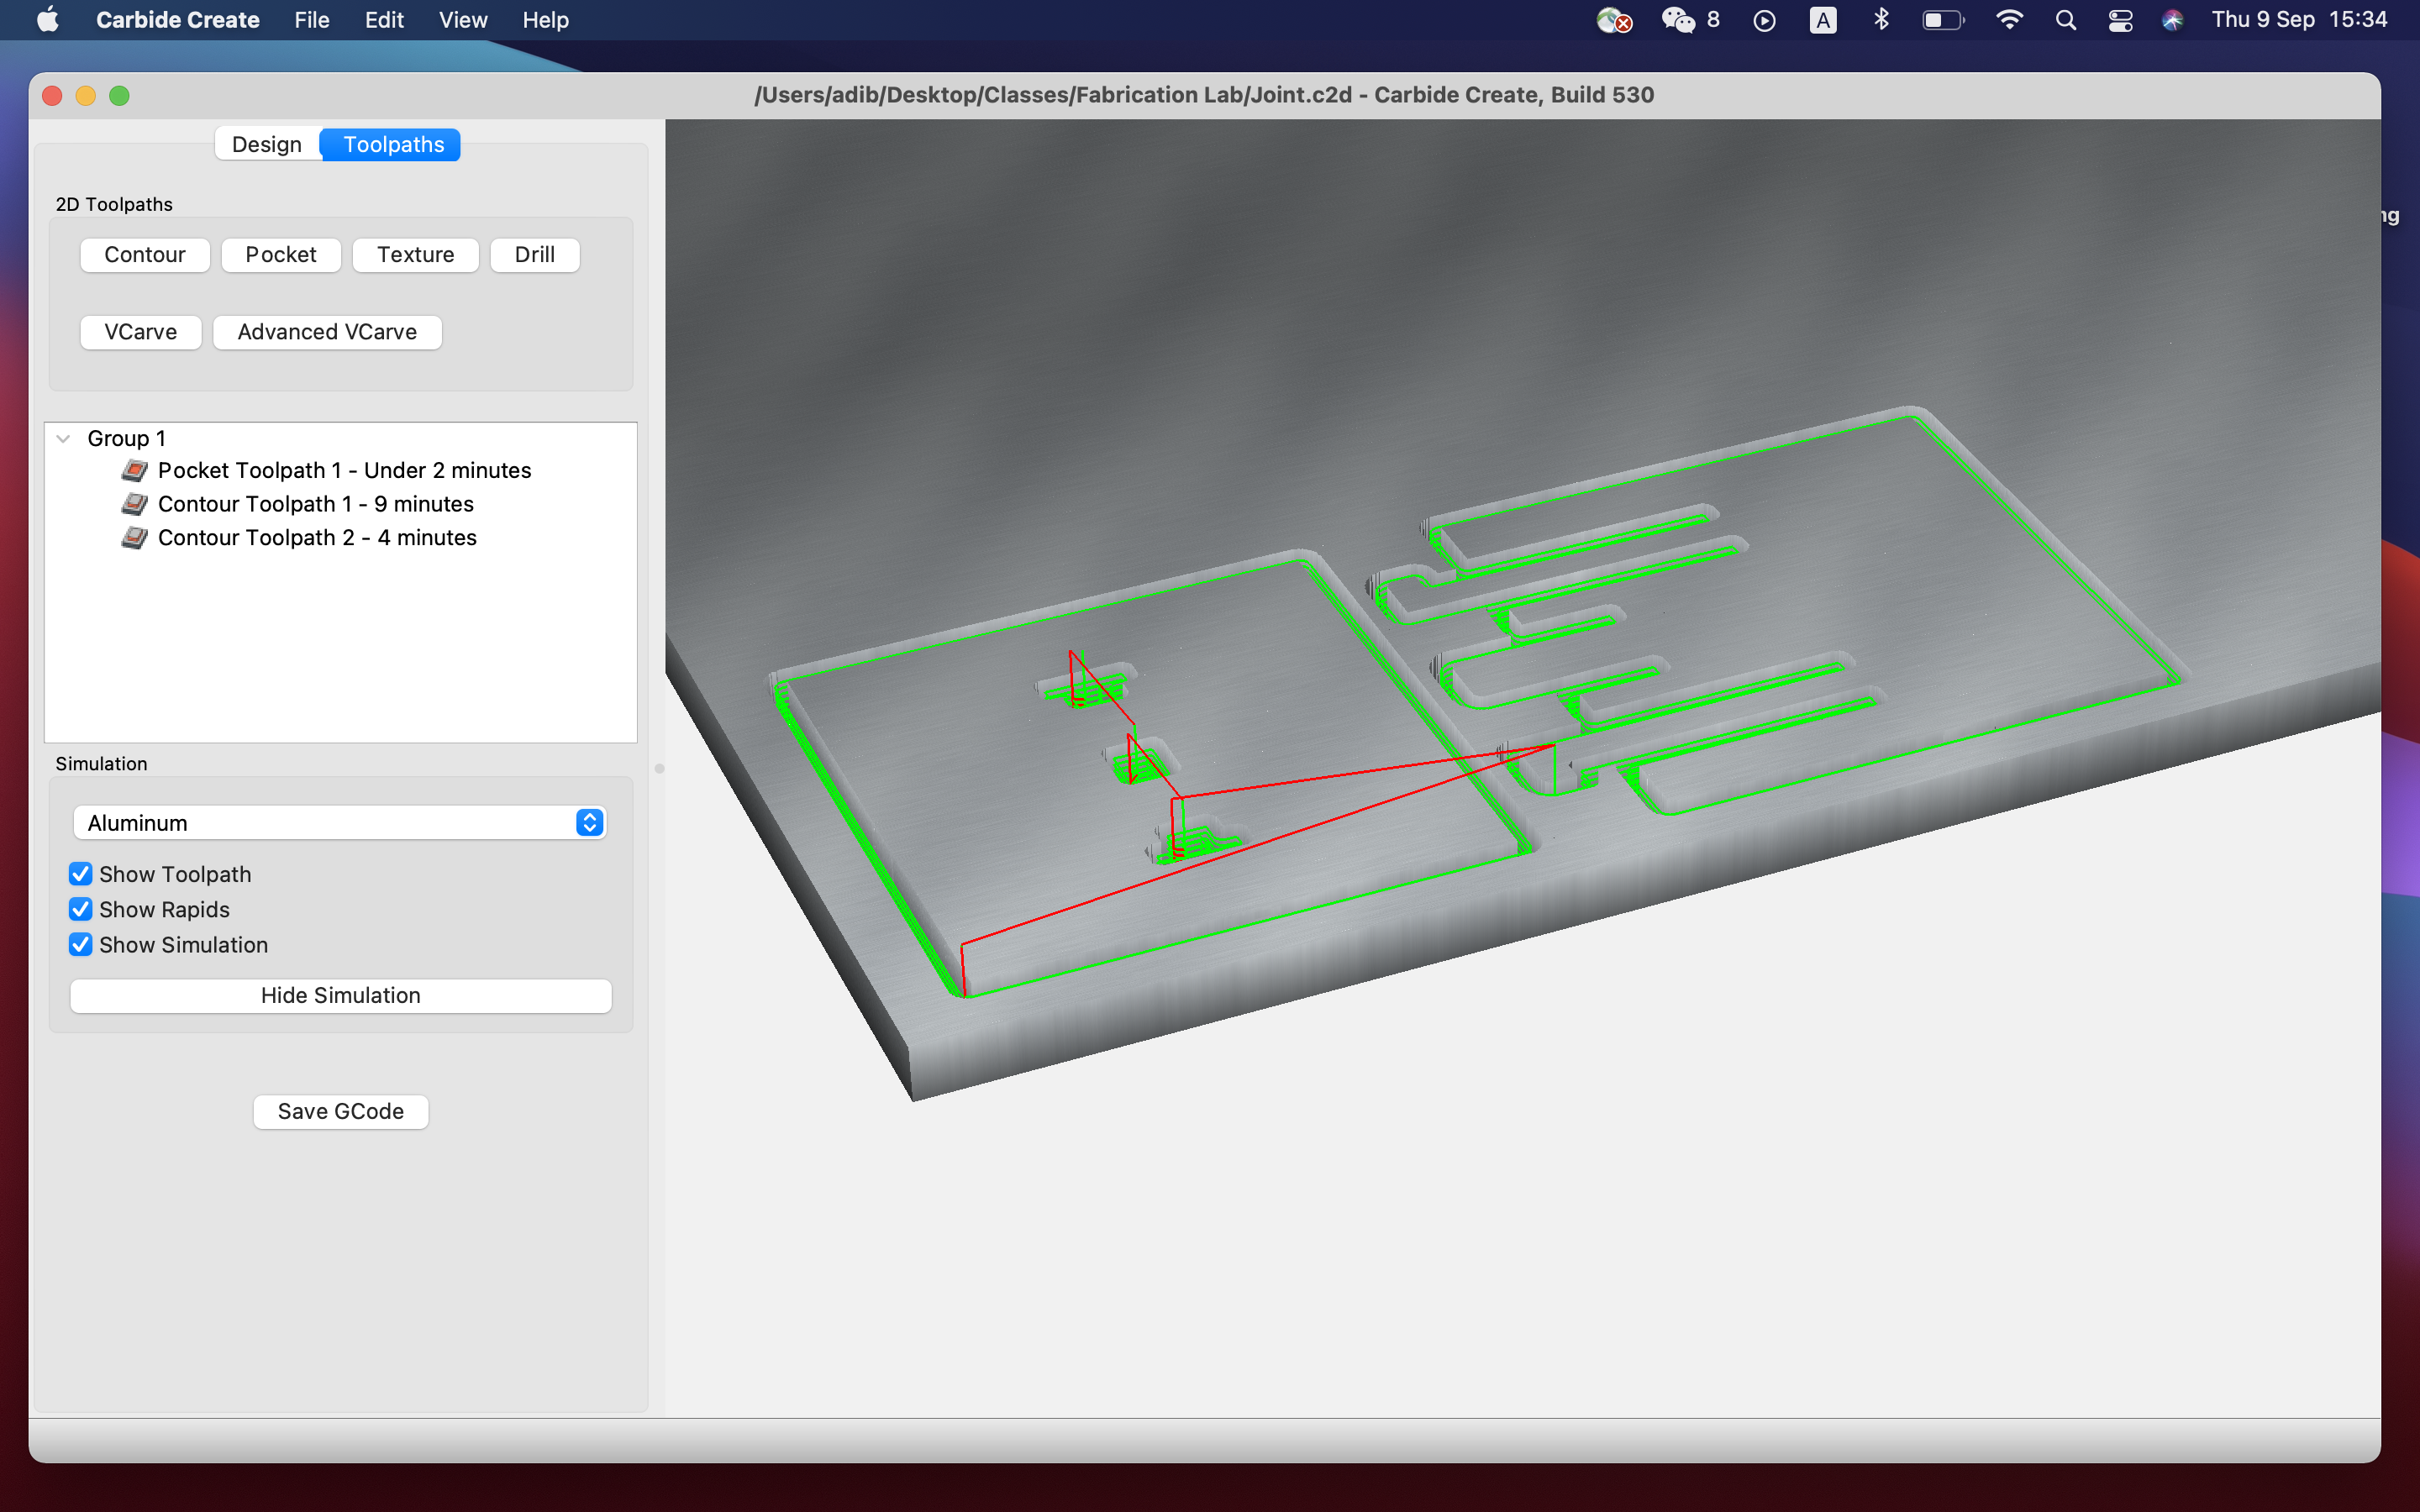Viewport: 2420px width, 1512px height.
Task: Open the Aluminum material dropdown
Action: coord(340,823)
